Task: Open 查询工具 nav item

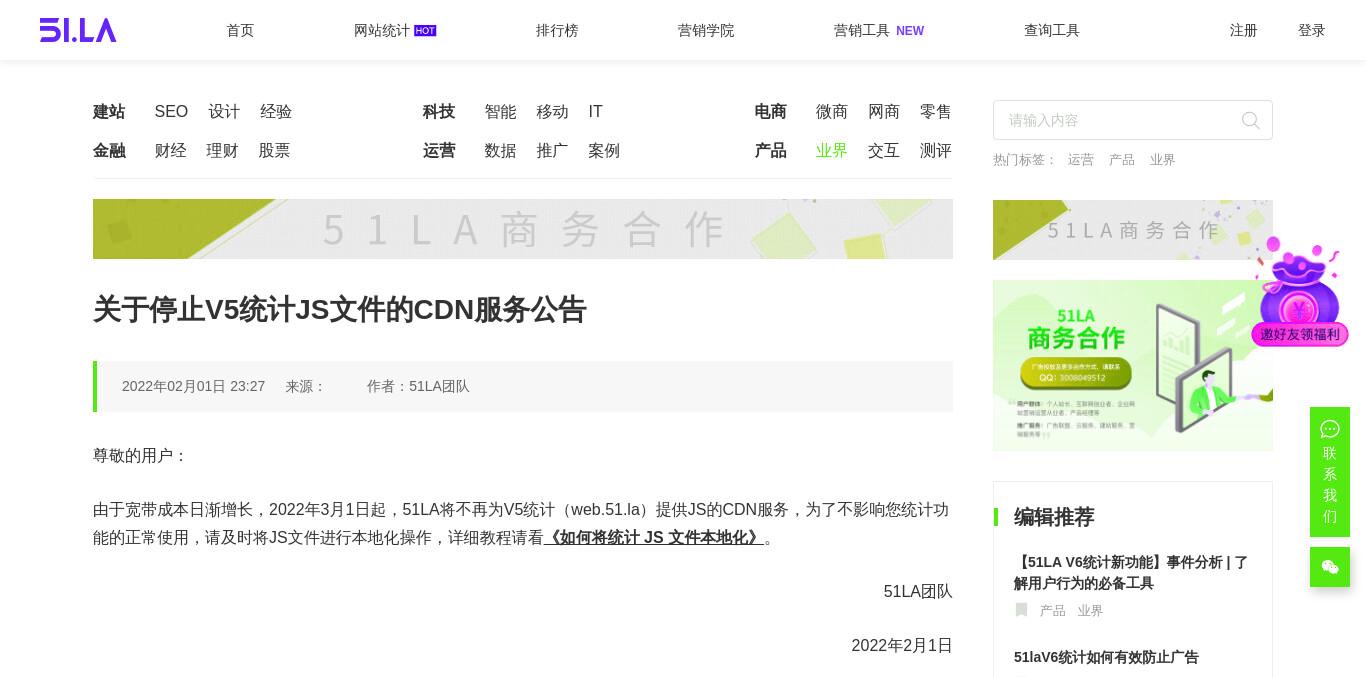Action: 1052,30
